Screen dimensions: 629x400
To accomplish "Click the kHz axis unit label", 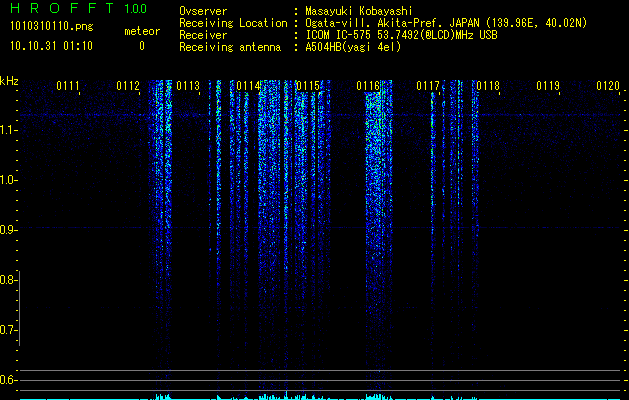I will tap(9, 81).
